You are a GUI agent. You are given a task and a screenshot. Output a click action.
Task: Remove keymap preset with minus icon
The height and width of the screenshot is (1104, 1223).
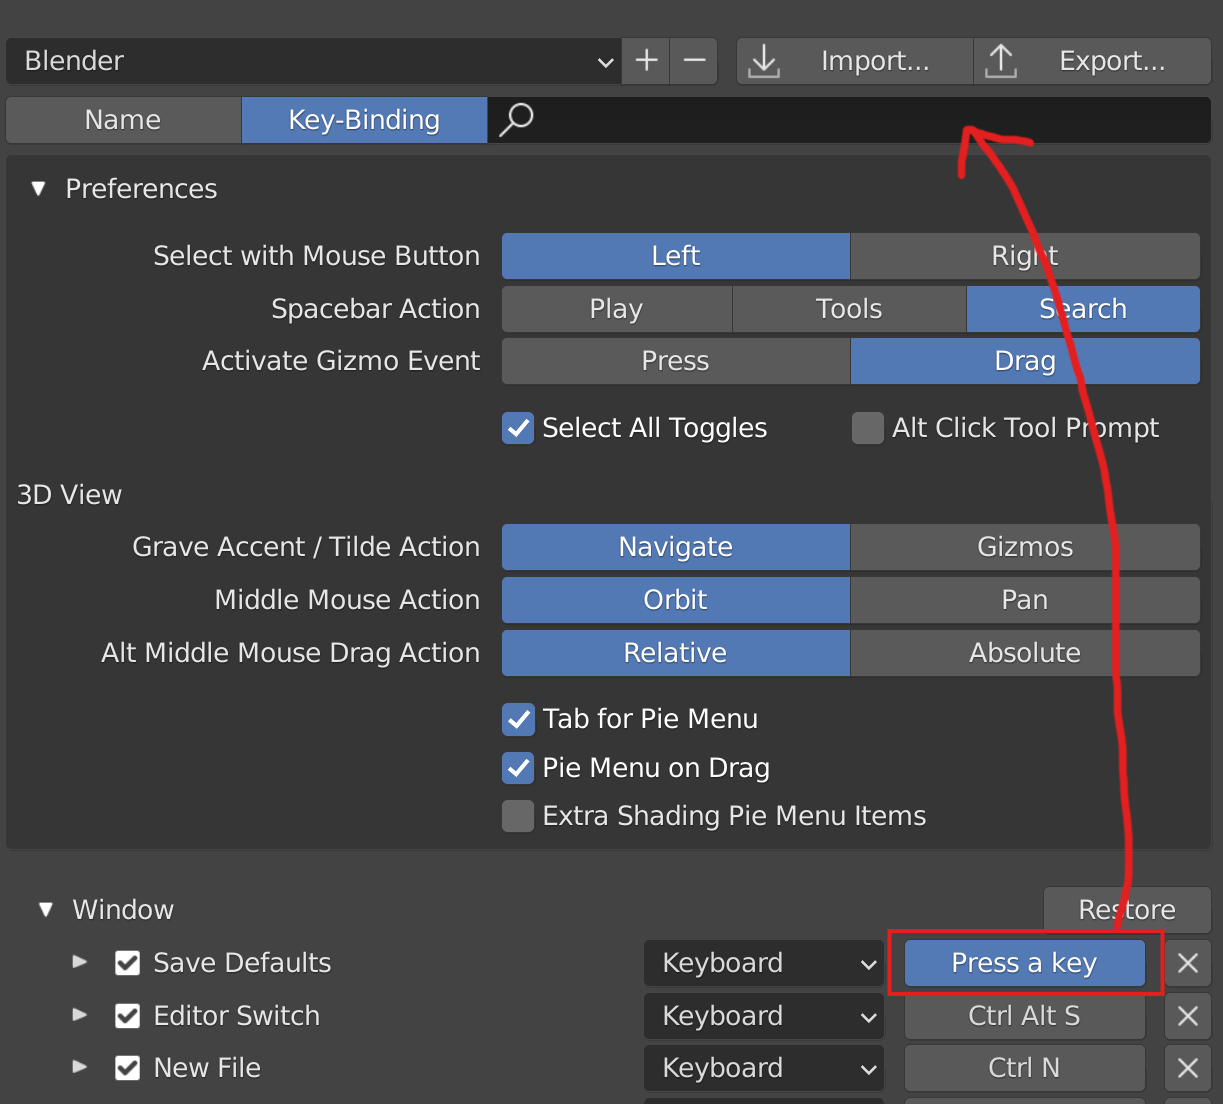point(694,61)
